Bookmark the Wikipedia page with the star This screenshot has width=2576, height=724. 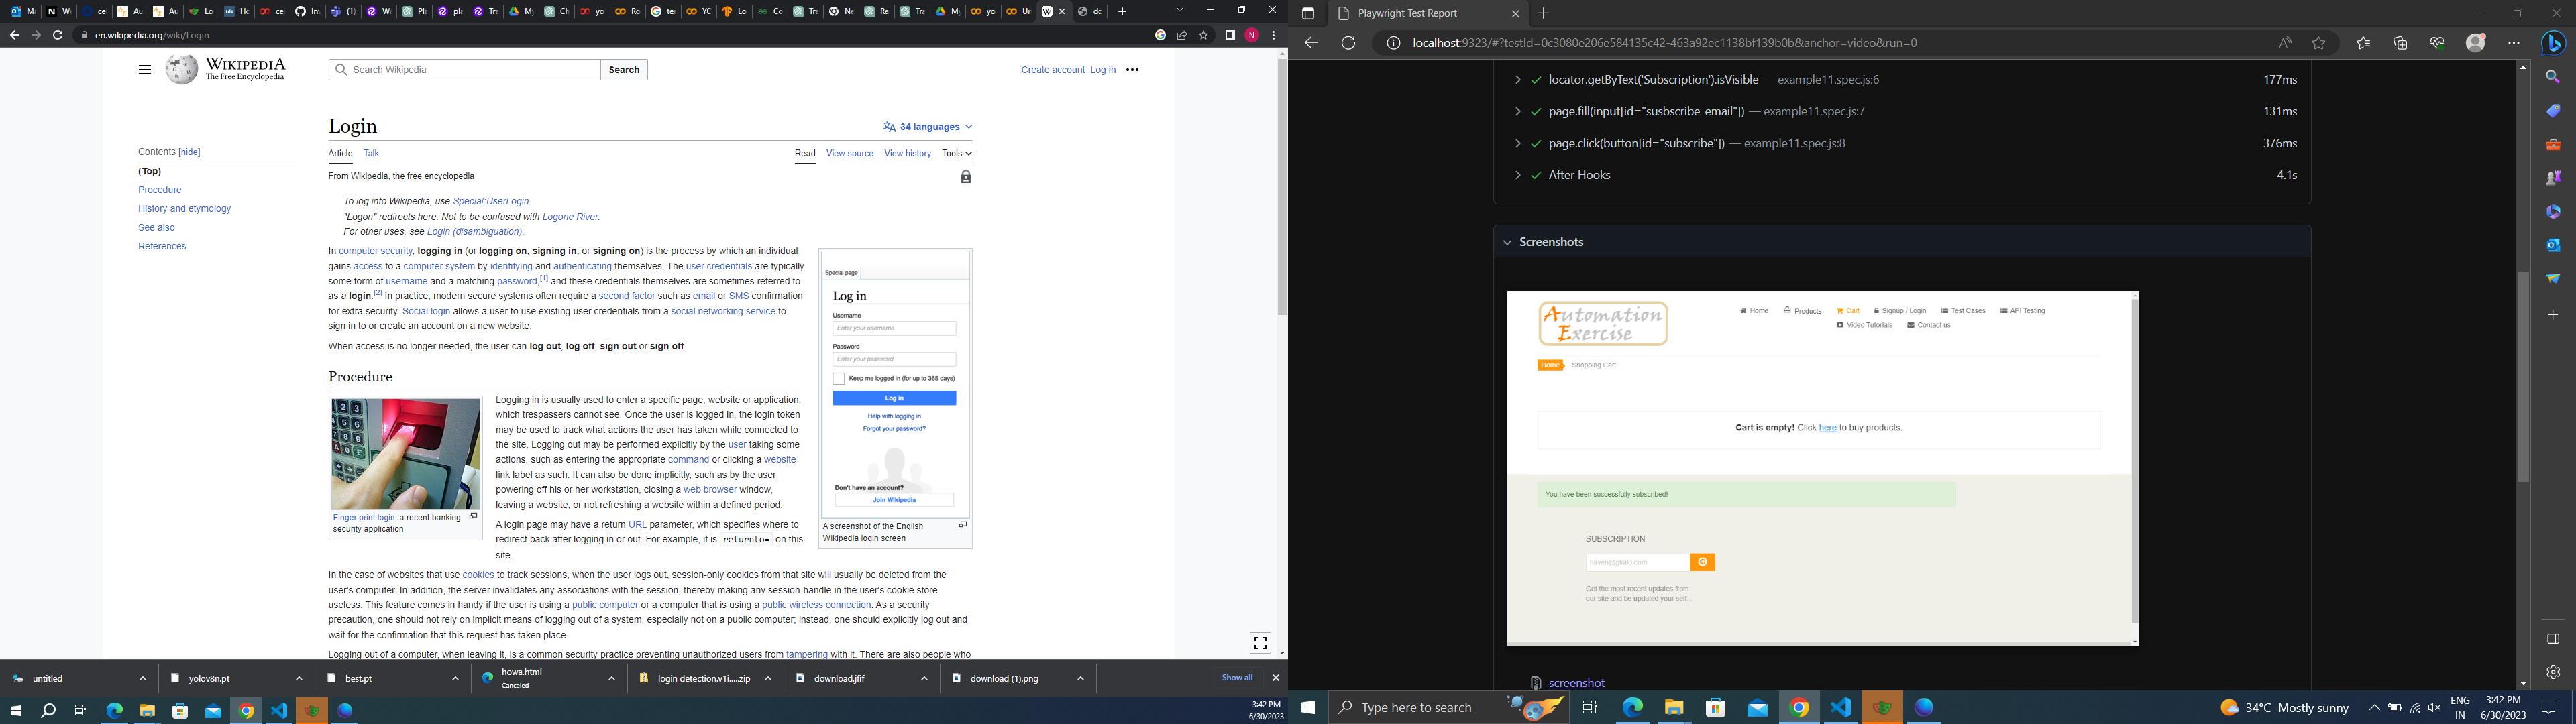[1204, 35]
